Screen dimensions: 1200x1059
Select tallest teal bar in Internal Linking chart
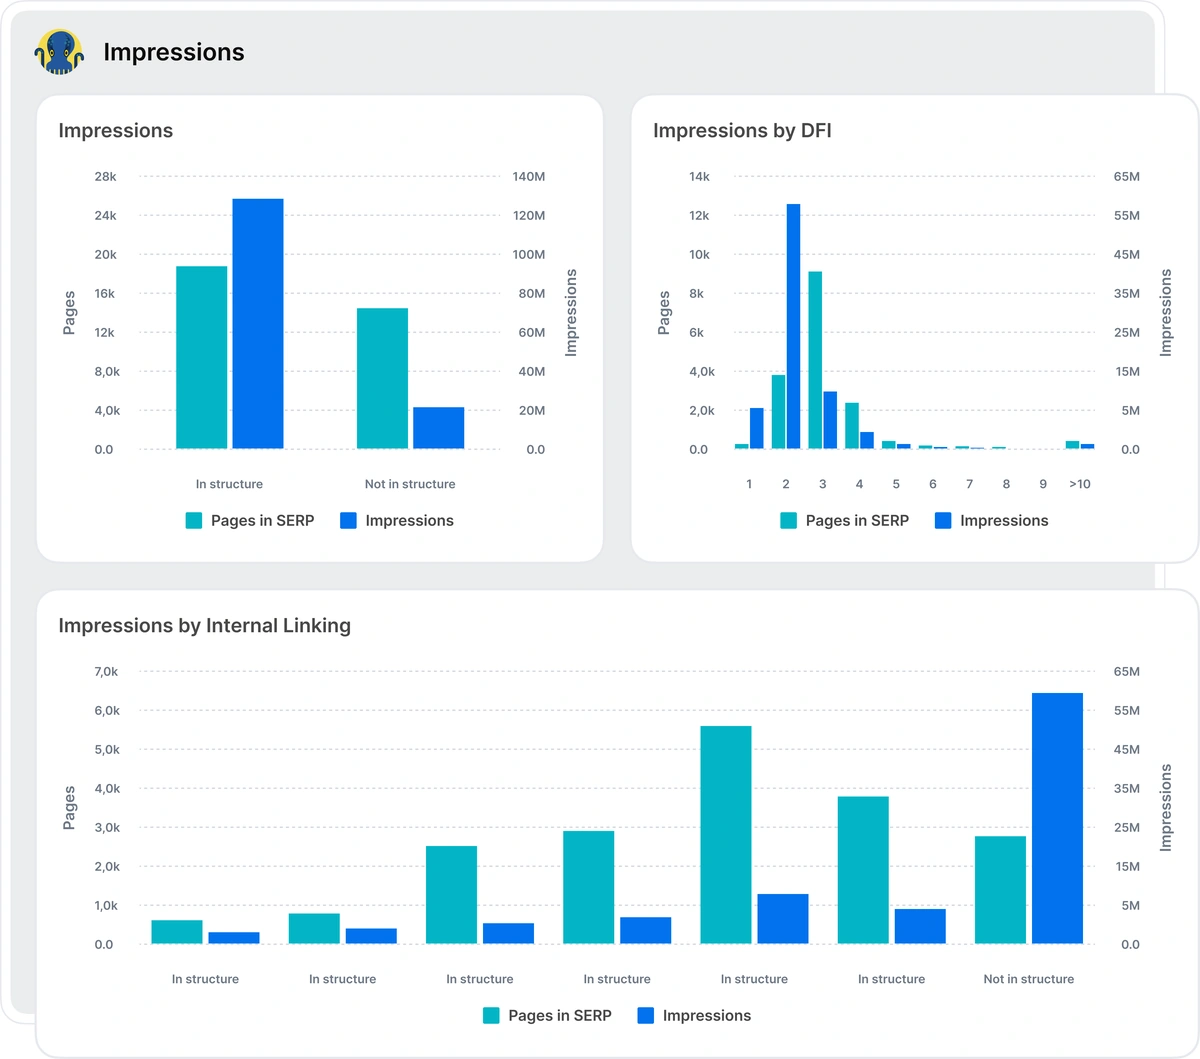[x=726, y=835]
